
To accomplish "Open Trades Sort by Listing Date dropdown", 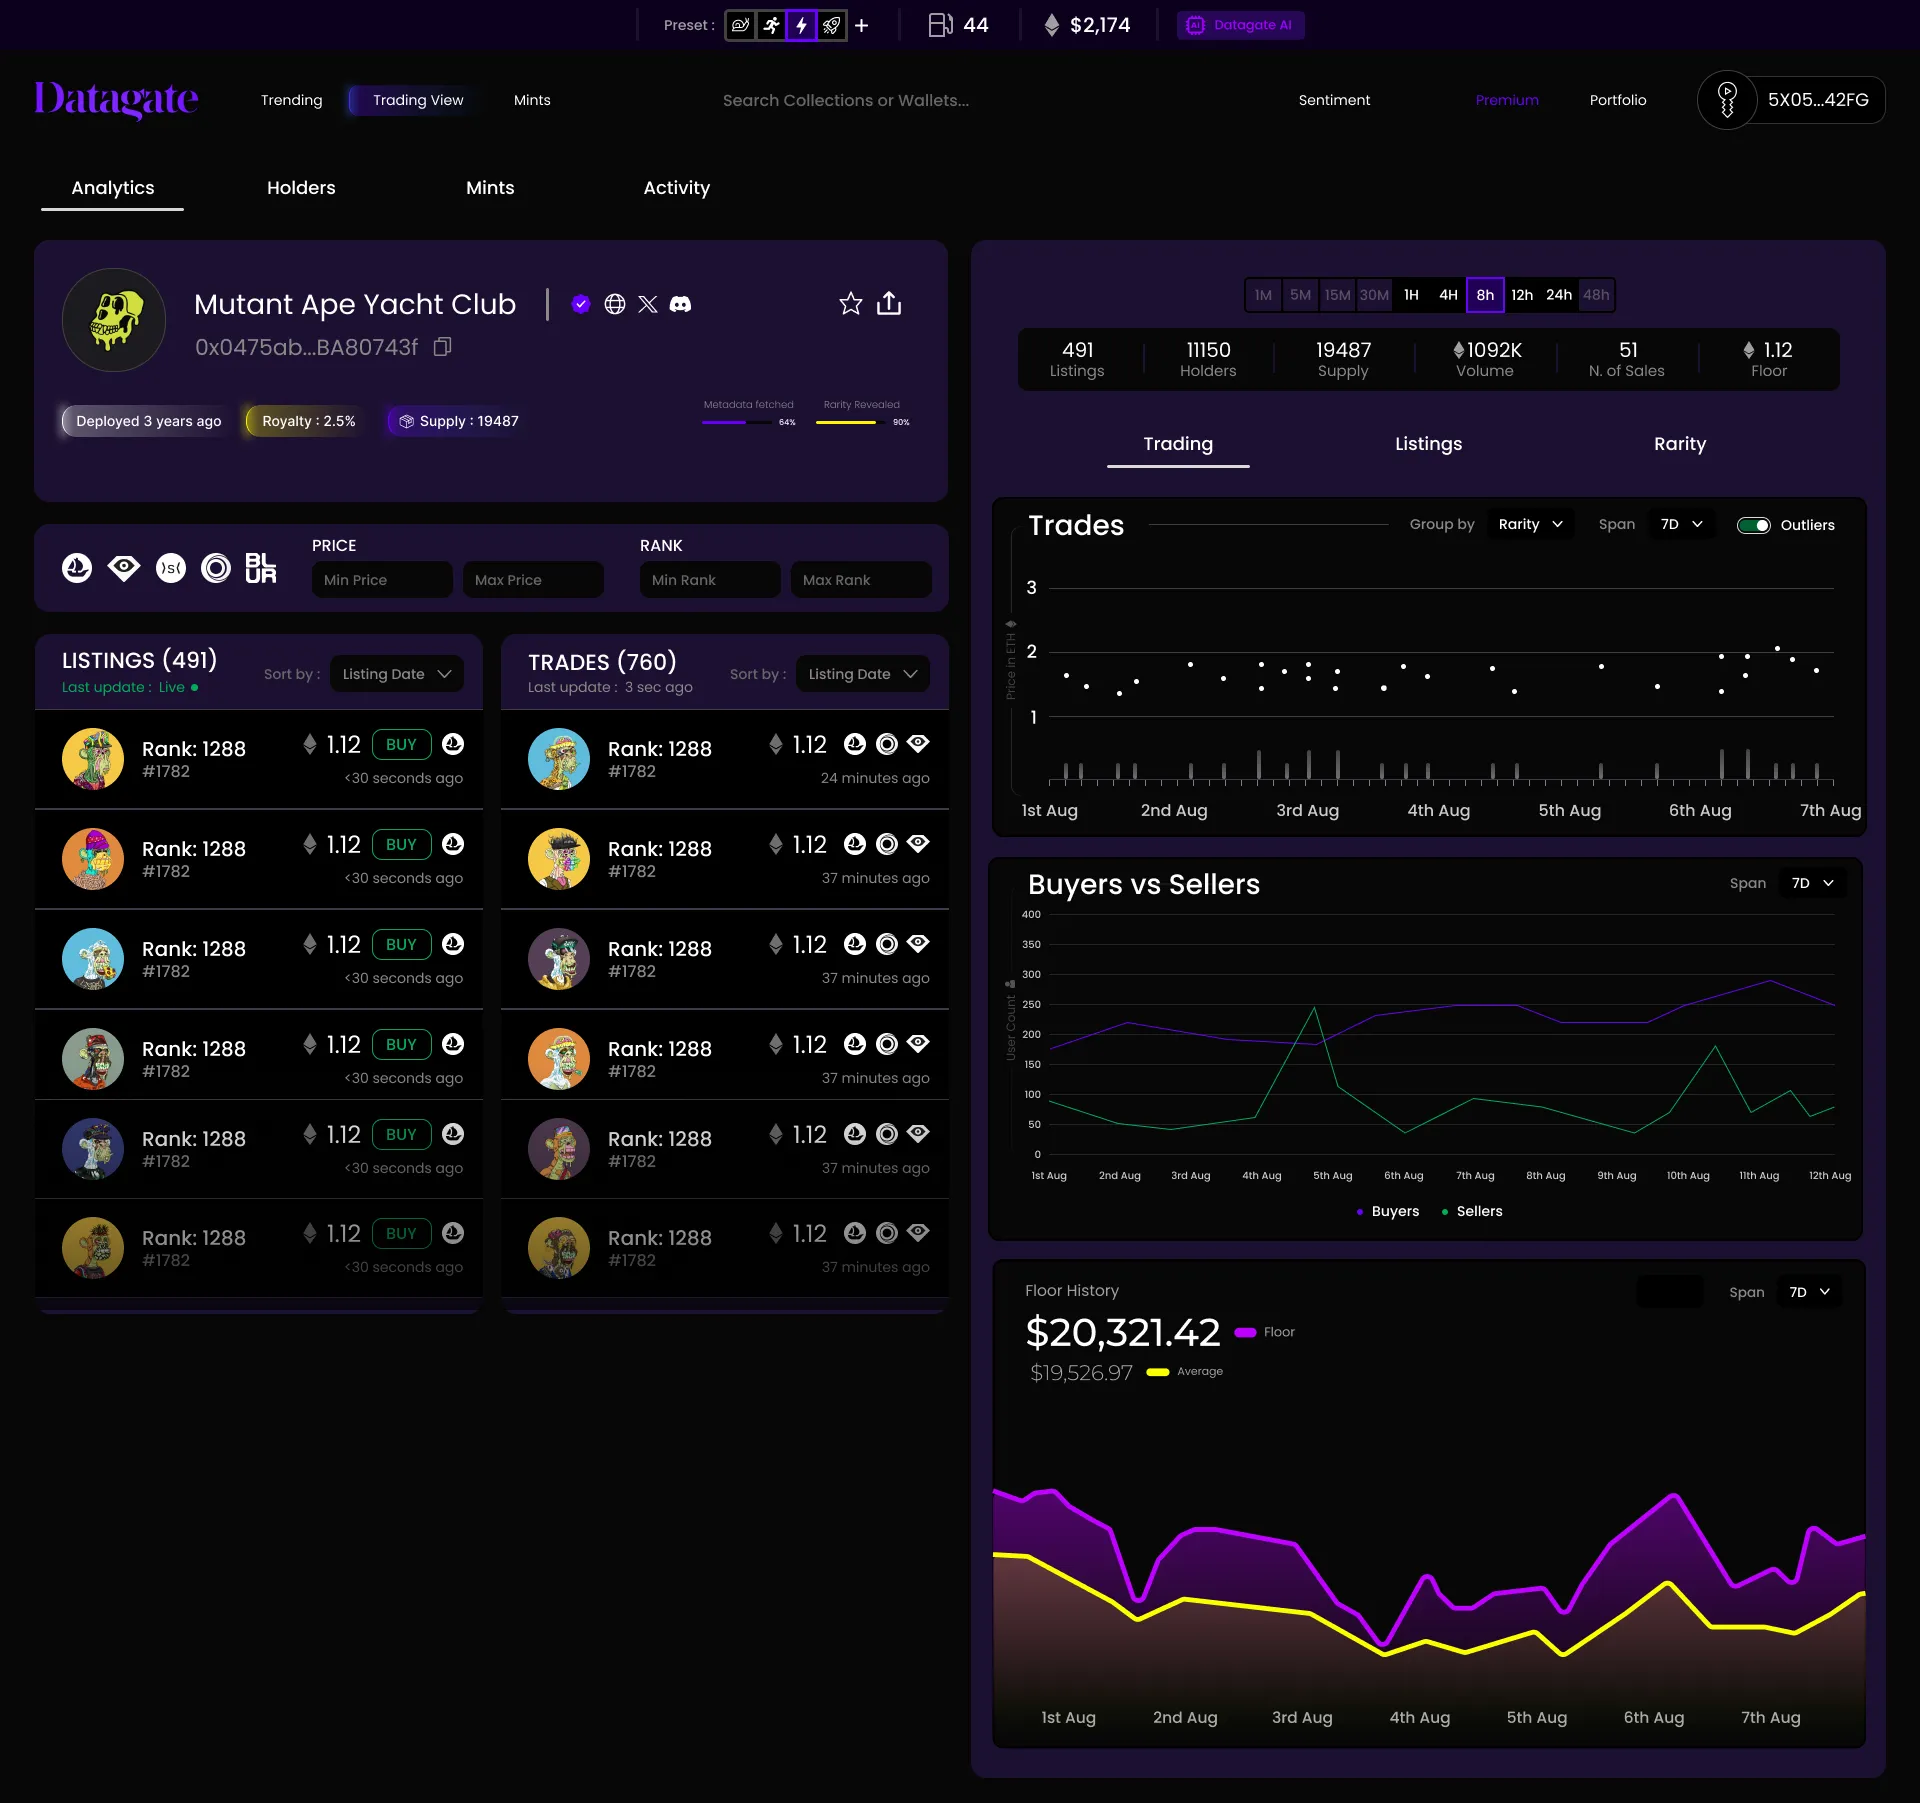I will pyautogui.click(x=863, y=674).
